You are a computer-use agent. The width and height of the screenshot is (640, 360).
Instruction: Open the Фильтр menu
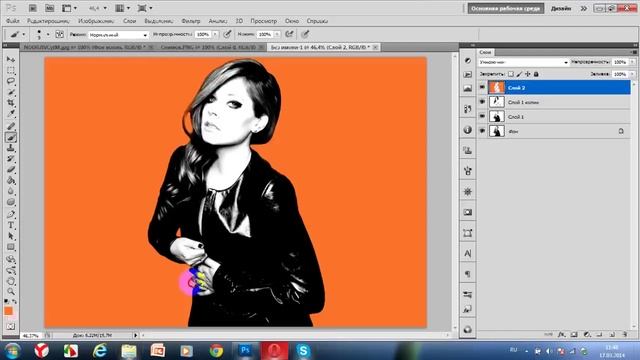coord(191,21)
